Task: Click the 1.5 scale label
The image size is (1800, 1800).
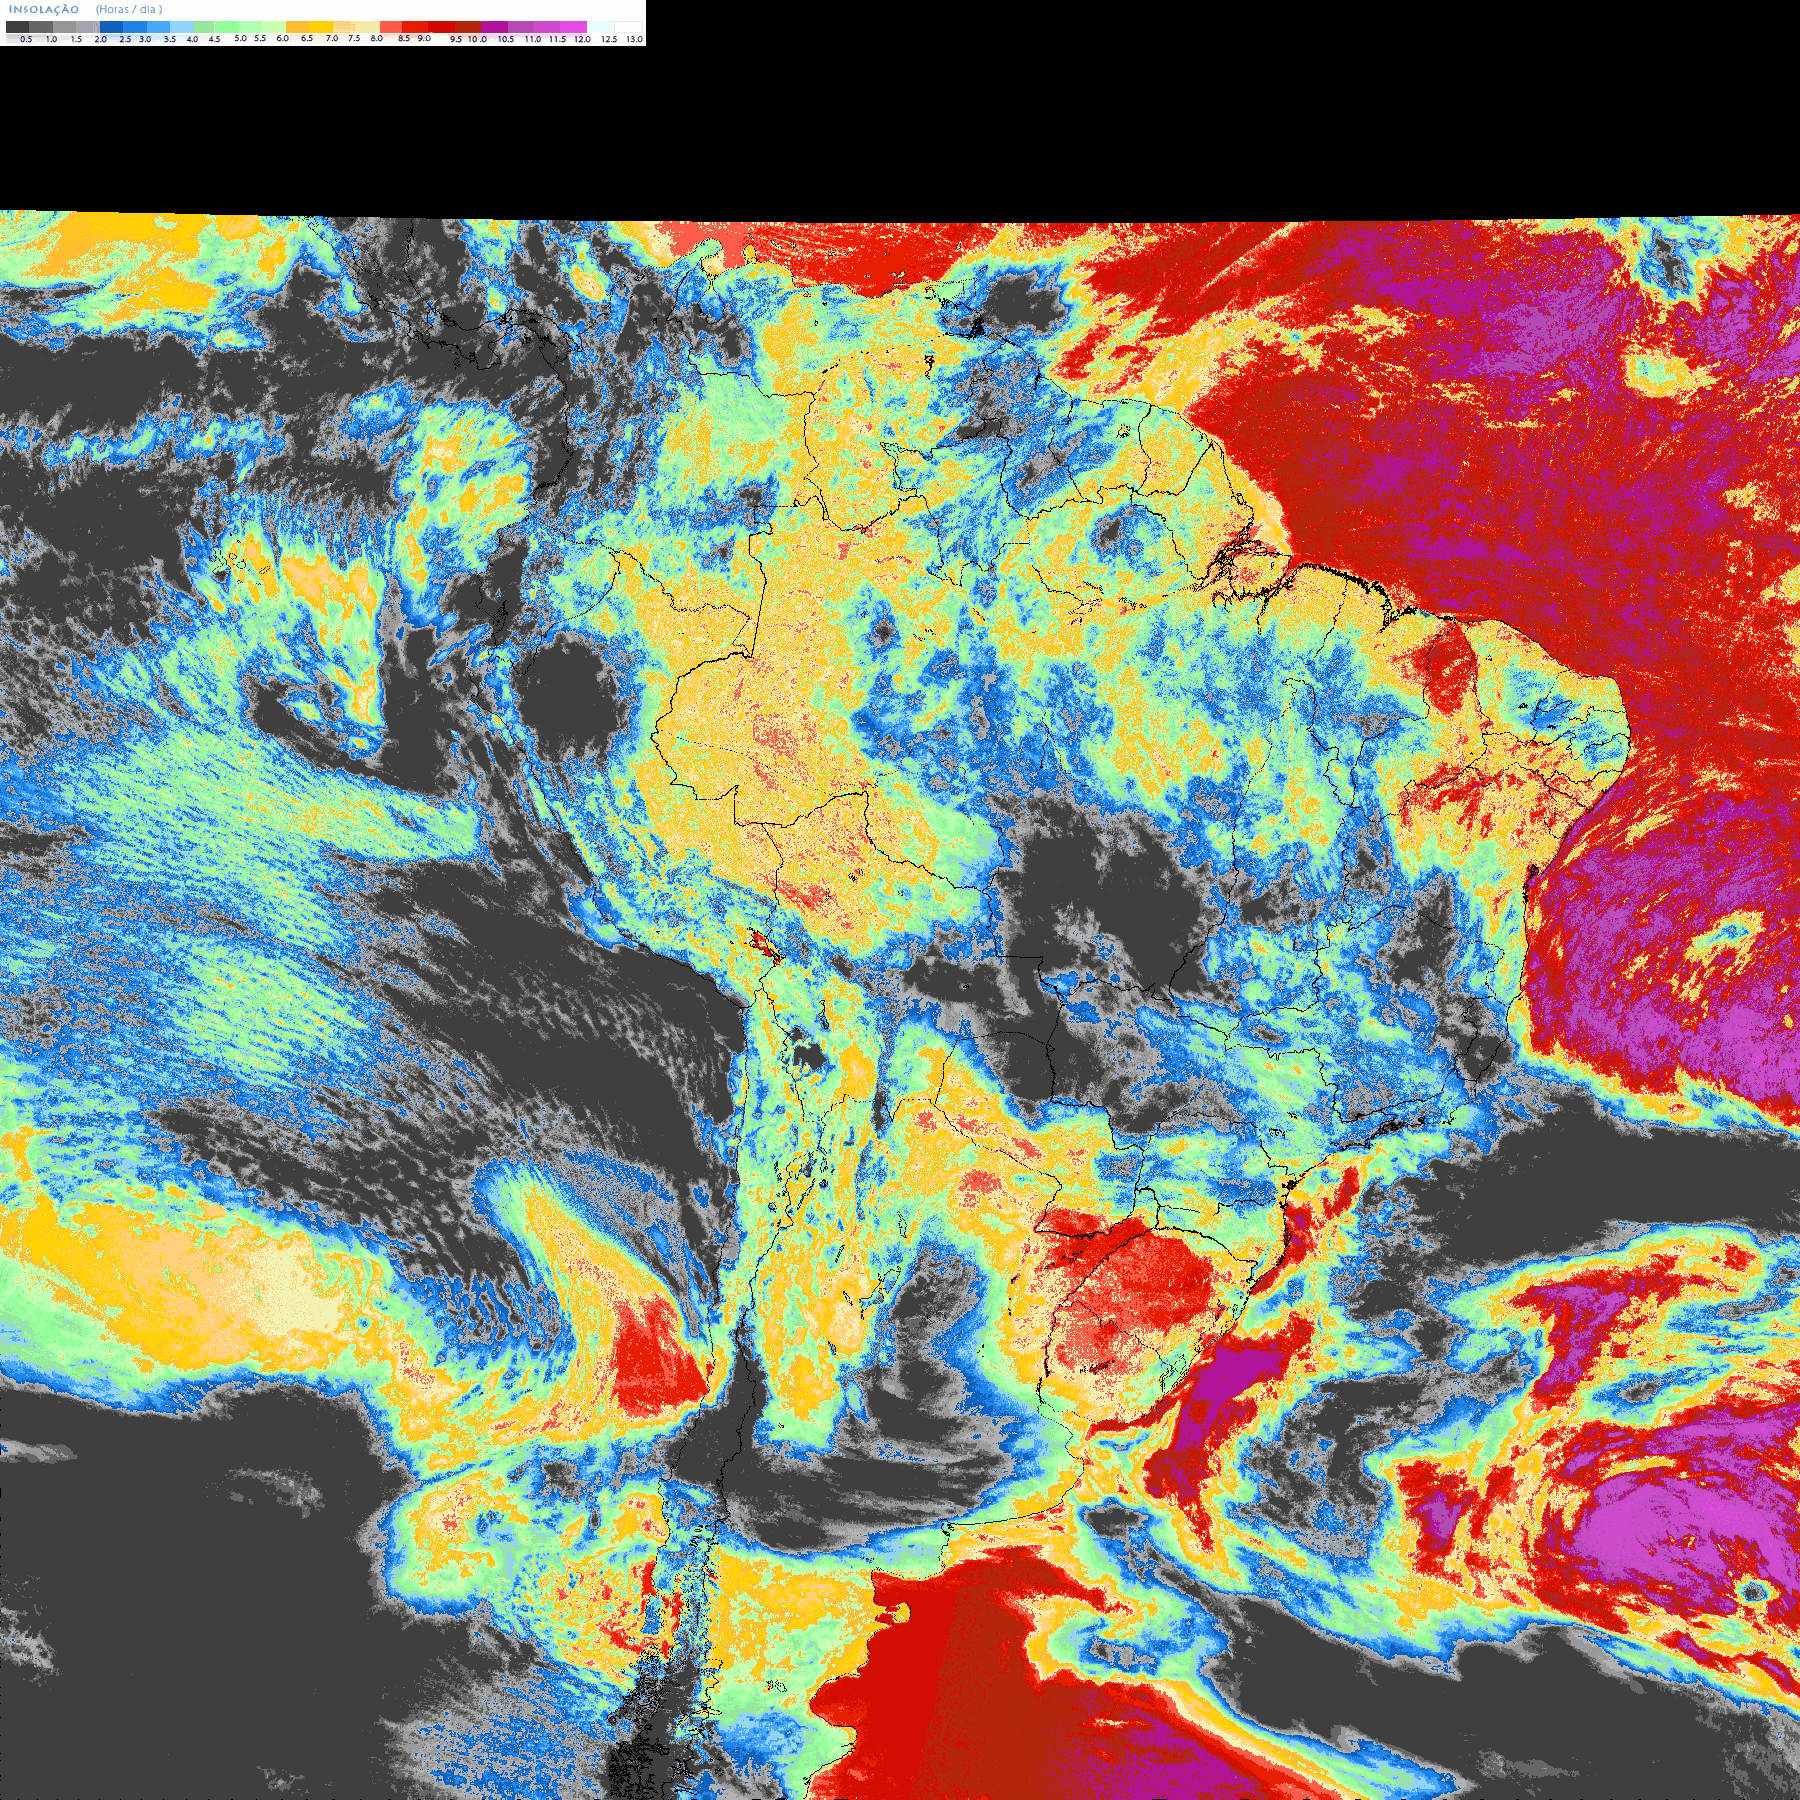Action: click(x=76, y=39)
